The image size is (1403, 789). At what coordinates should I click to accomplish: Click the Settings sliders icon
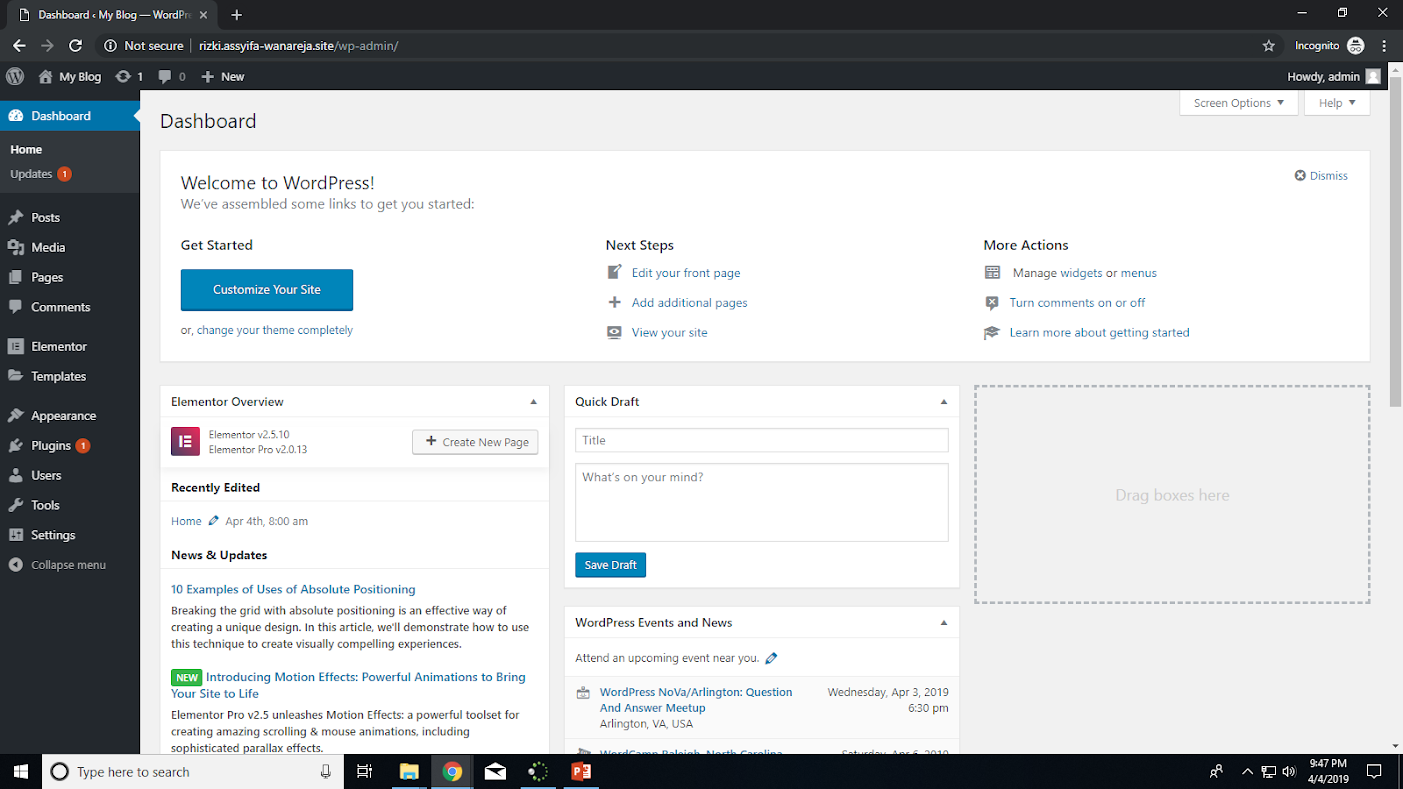[x=16, y=535]
